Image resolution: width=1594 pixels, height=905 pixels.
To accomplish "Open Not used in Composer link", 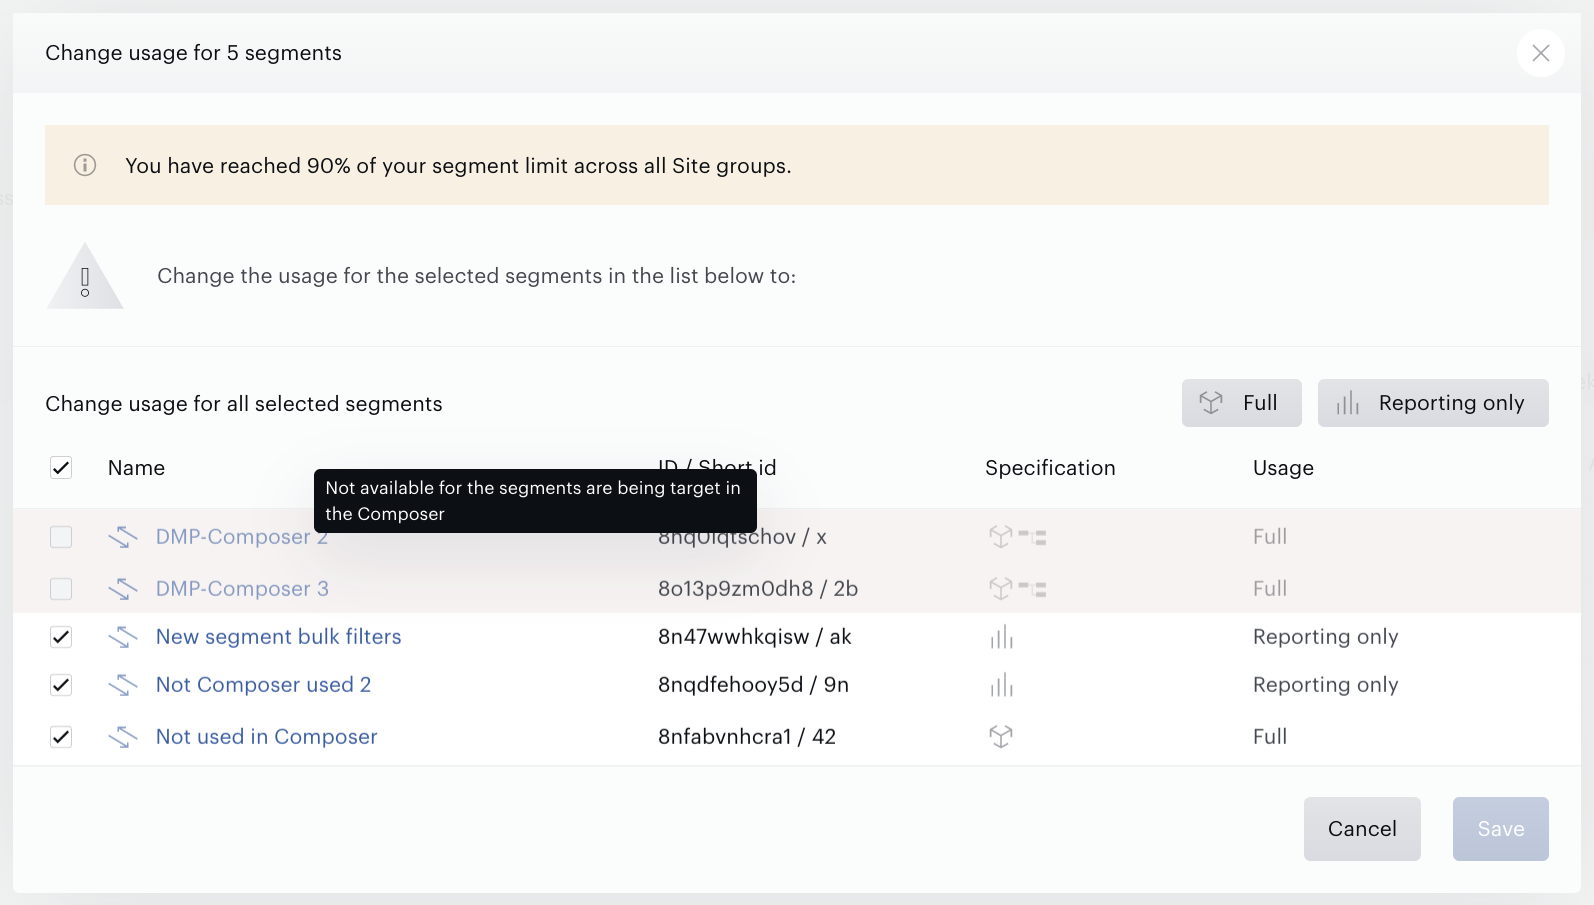I will point(266,737).
